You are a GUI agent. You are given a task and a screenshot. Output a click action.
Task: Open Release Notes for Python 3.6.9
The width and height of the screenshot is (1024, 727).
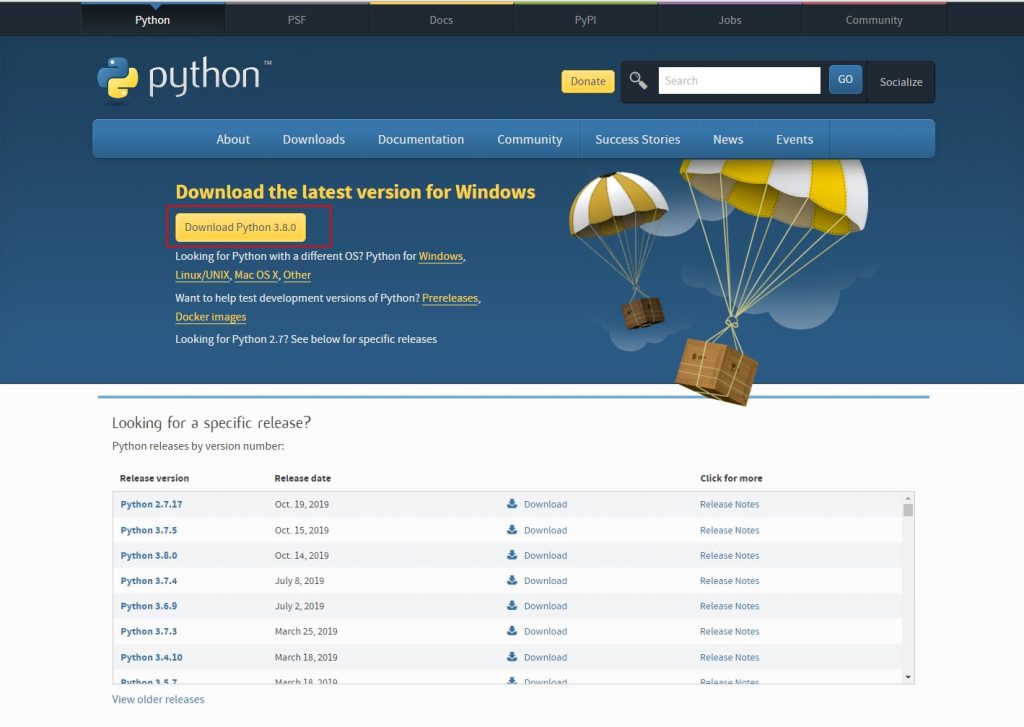(729, 606)
